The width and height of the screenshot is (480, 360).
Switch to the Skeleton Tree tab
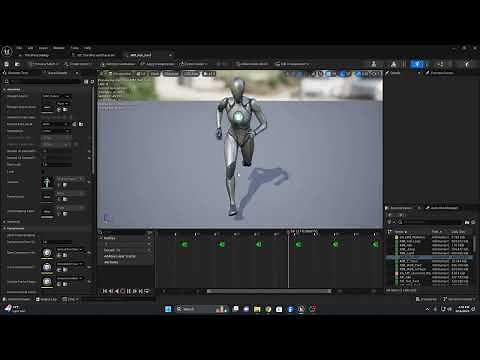[18, 73]
